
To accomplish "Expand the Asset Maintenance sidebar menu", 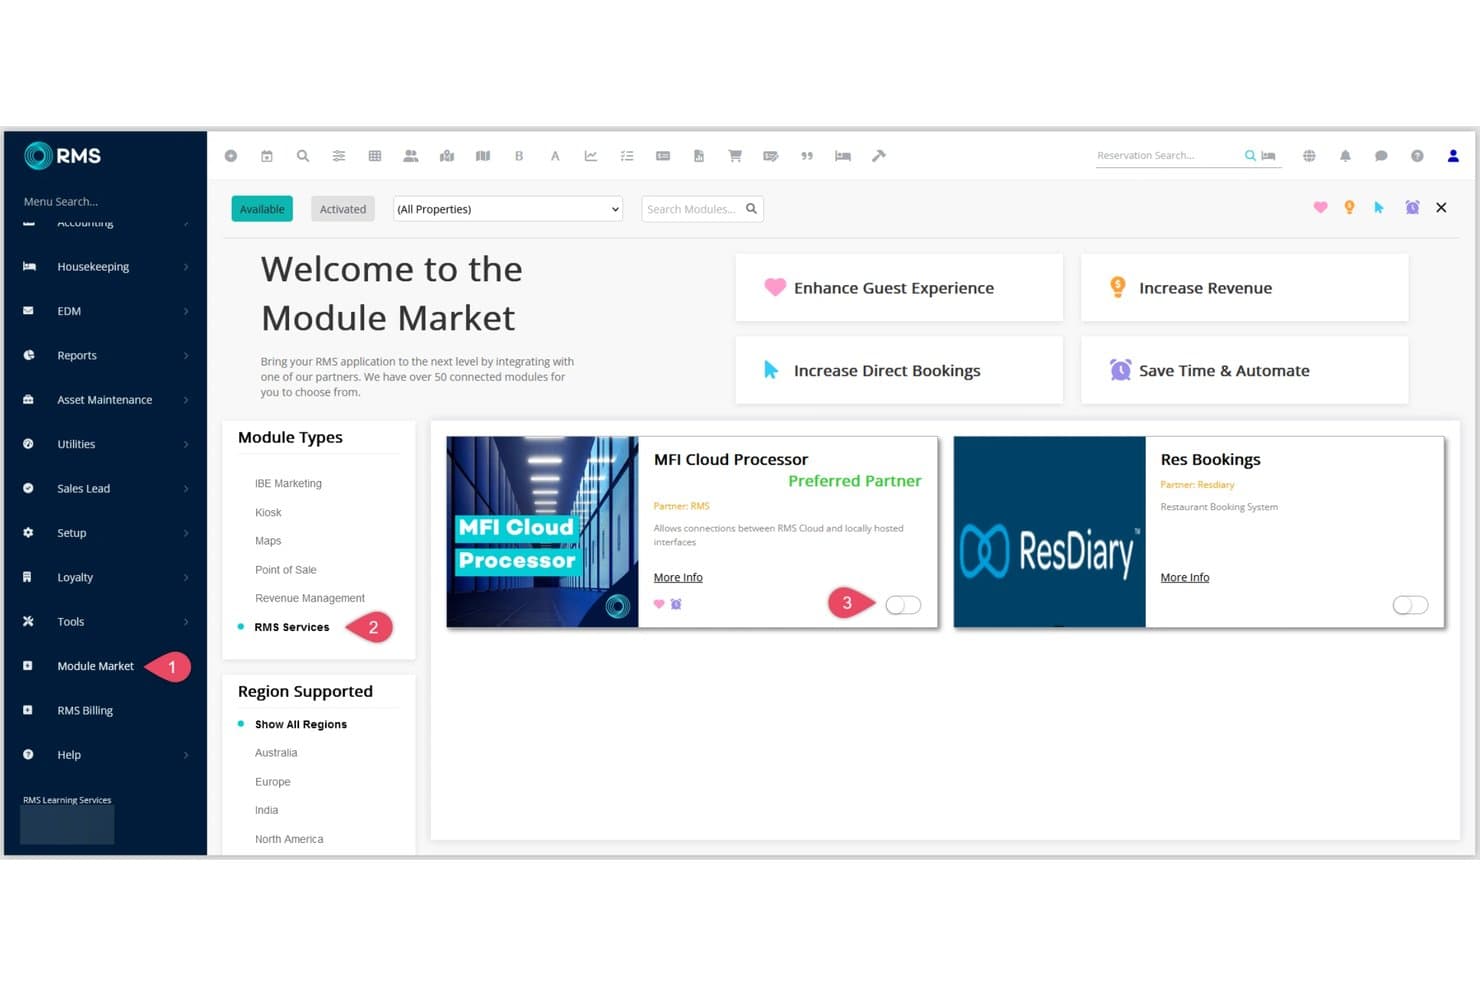I will click(x=105, y=400).
